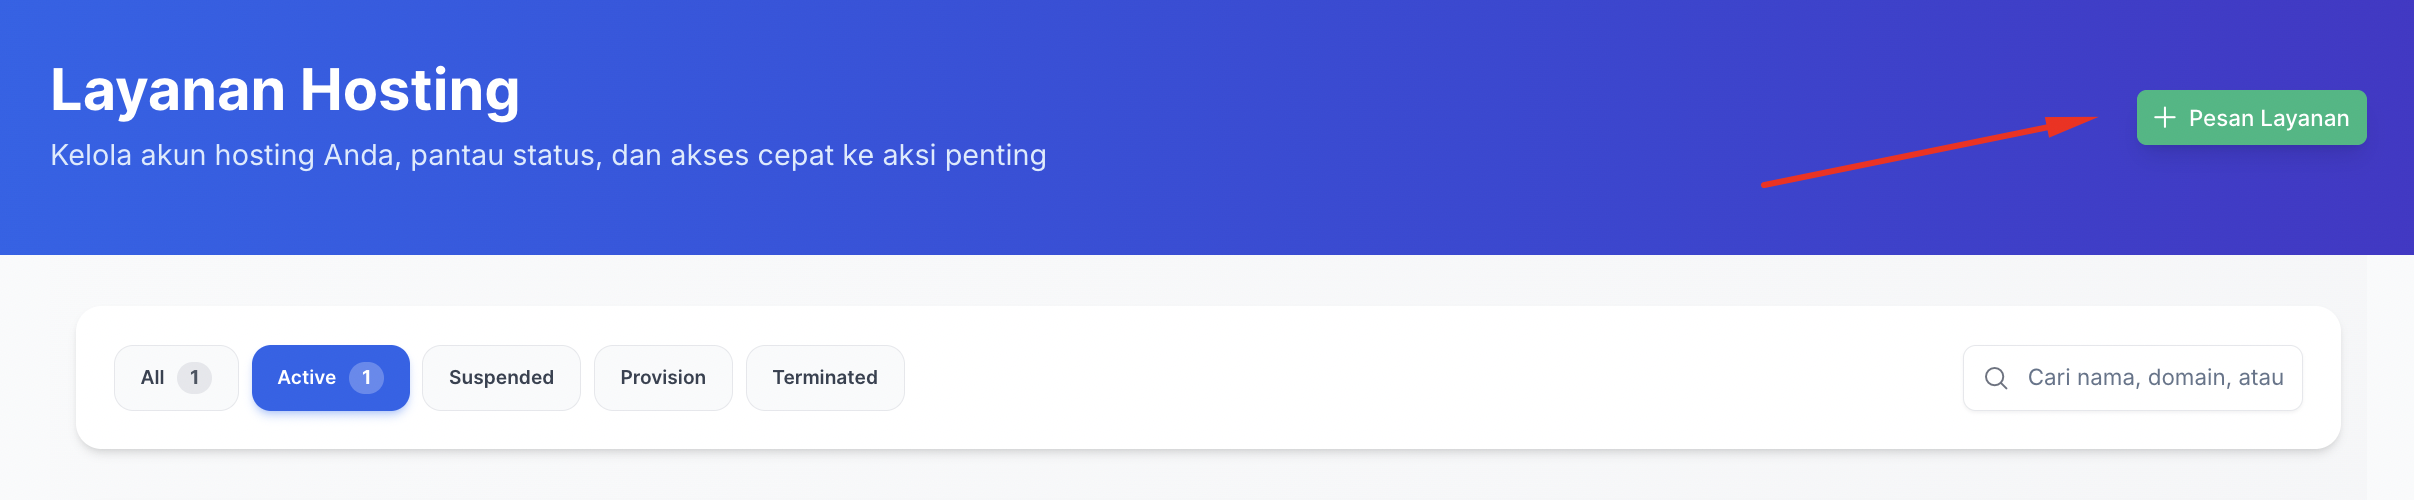Select the Active filter tab
This screenshot has height=500, width=2414.
click(330, 378)
